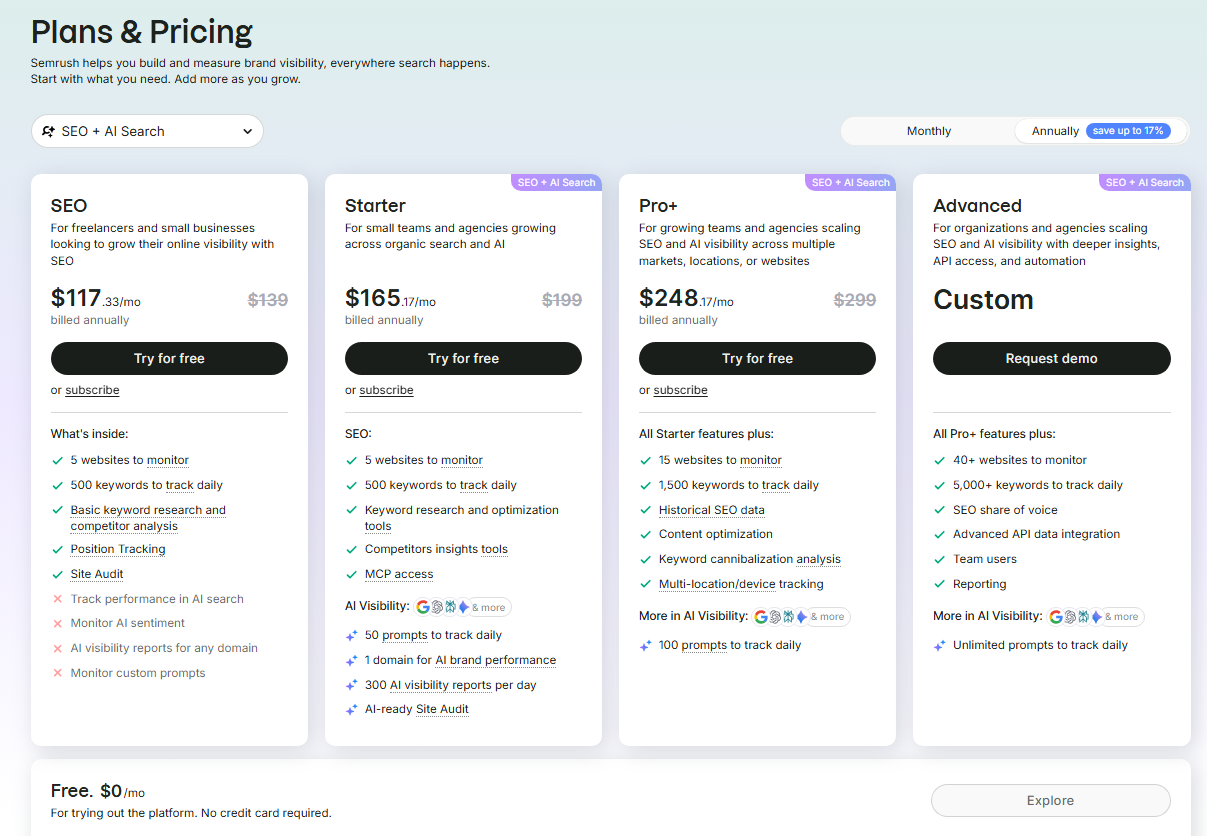1207x836 pixels.
Task: Click Gemini diamond icon in Starter AI Visibility
Action: pos(463,607)
